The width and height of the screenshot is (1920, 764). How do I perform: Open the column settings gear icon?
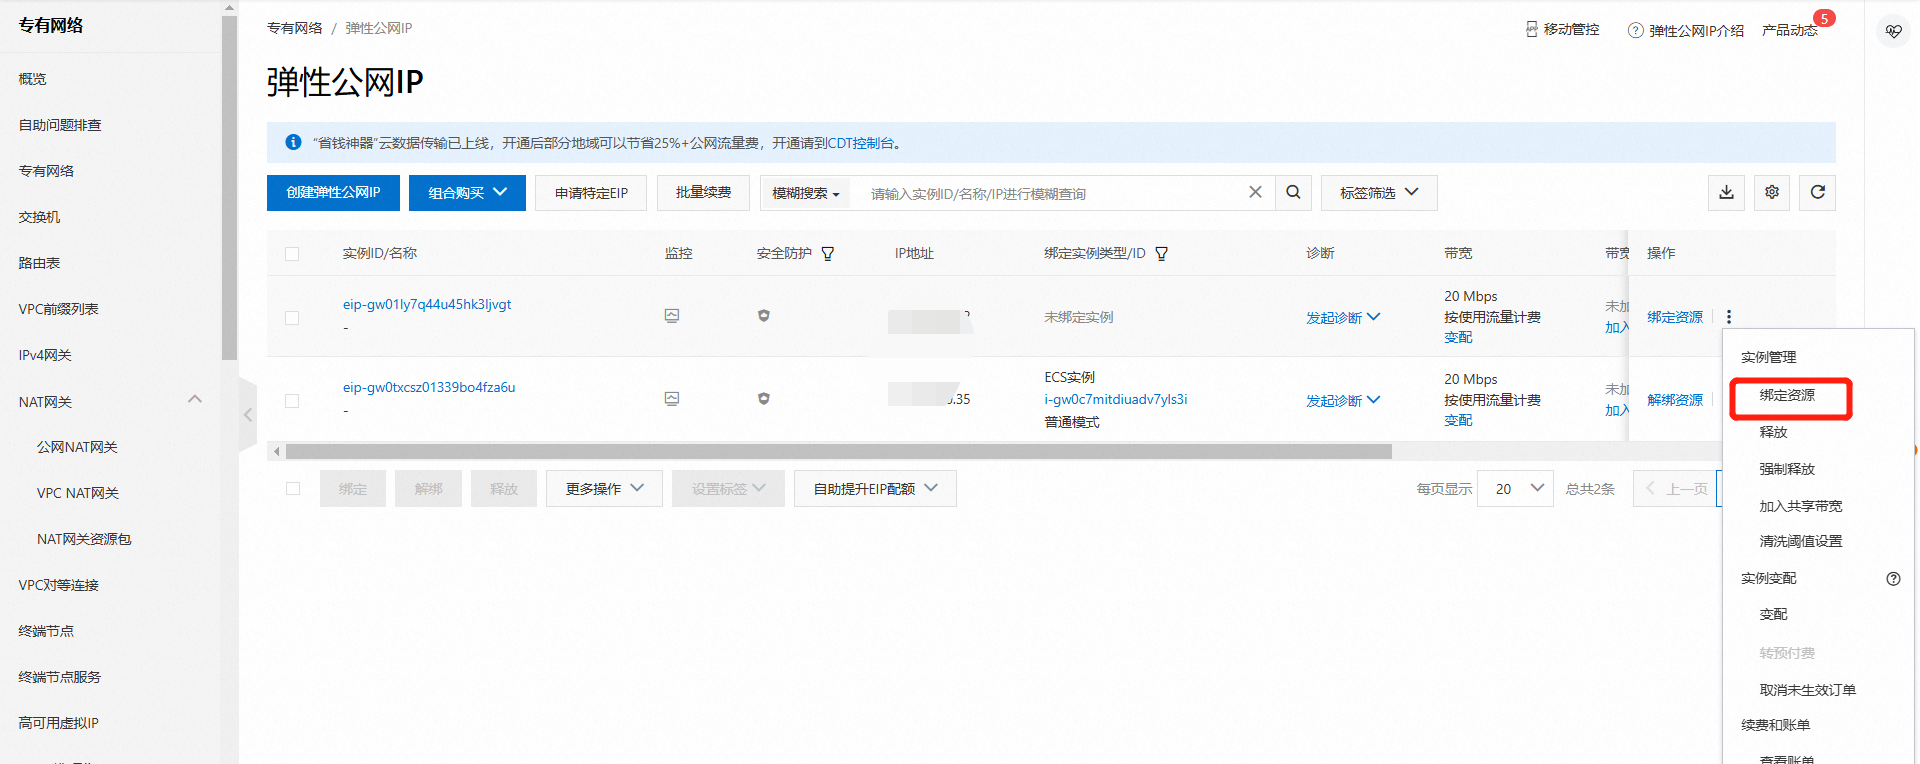pyautogui.click(x=1772, y=193)
